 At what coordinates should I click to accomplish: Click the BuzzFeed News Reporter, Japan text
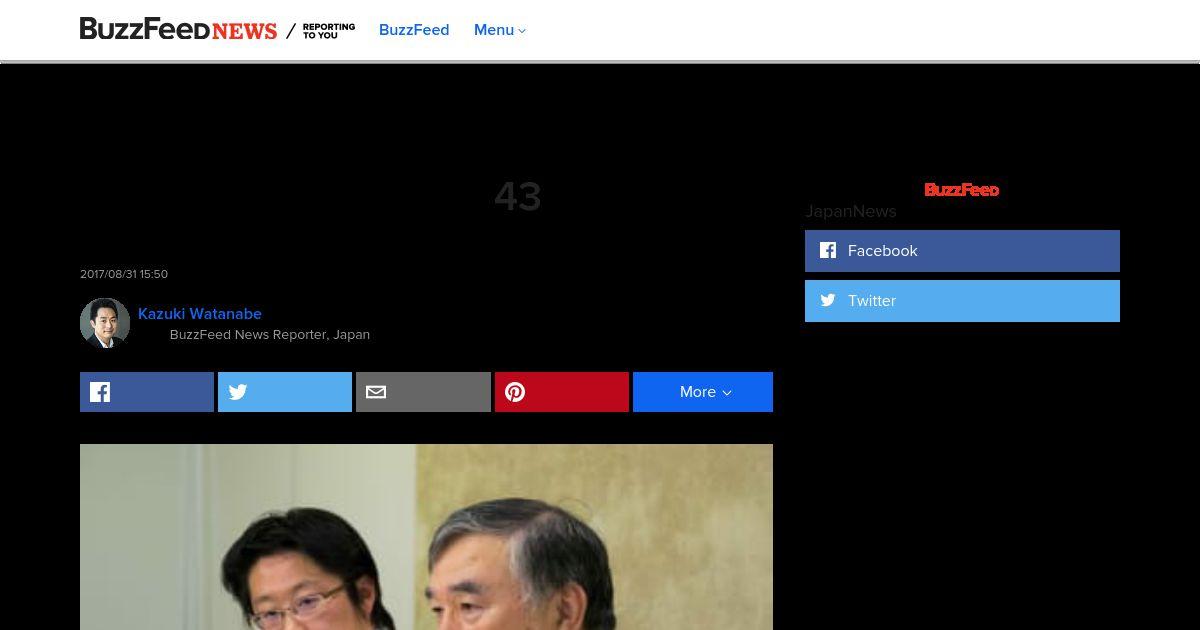pos(270,335)
